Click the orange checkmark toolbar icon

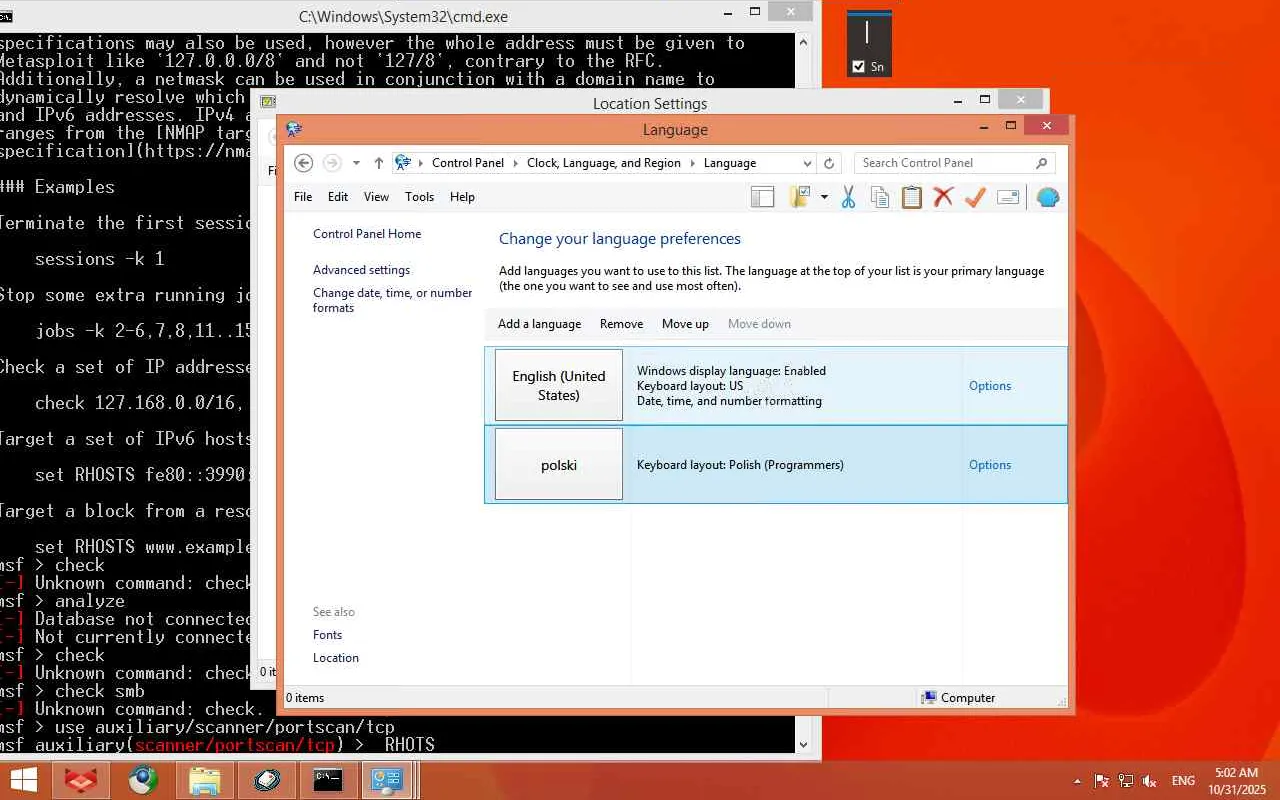pyautogui.click(x=975, y=197)
